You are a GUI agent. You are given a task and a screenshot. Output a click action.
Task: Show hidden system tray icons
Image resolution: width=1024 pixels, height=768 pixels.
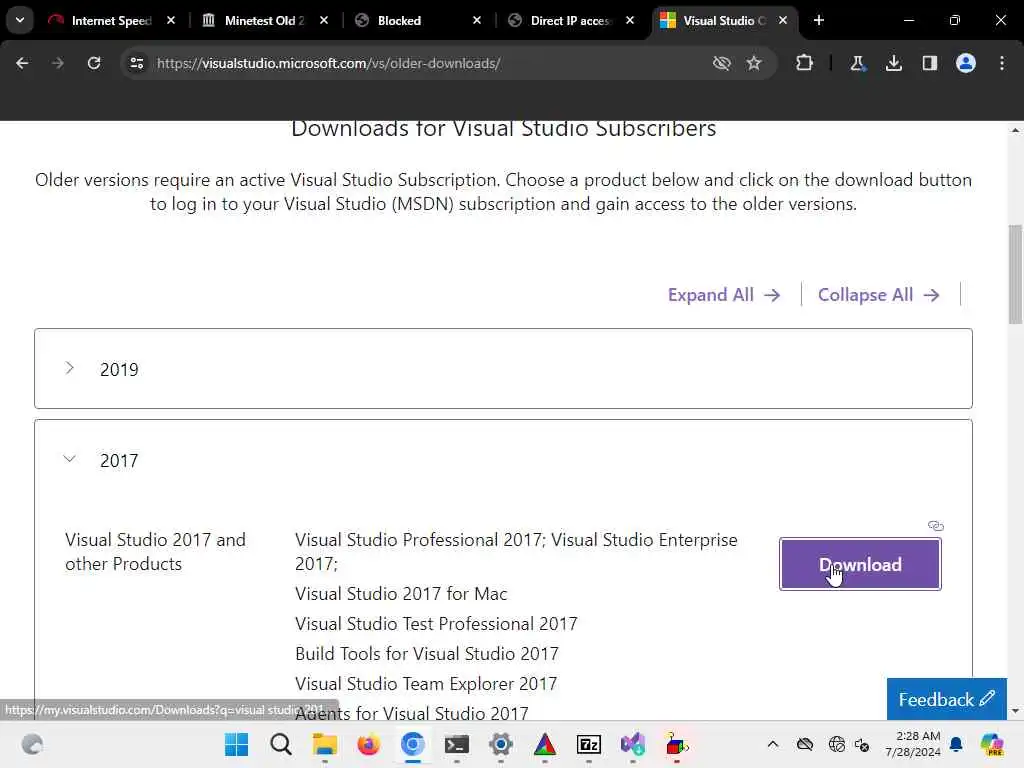pyautogui.click(x=773, y=744)
